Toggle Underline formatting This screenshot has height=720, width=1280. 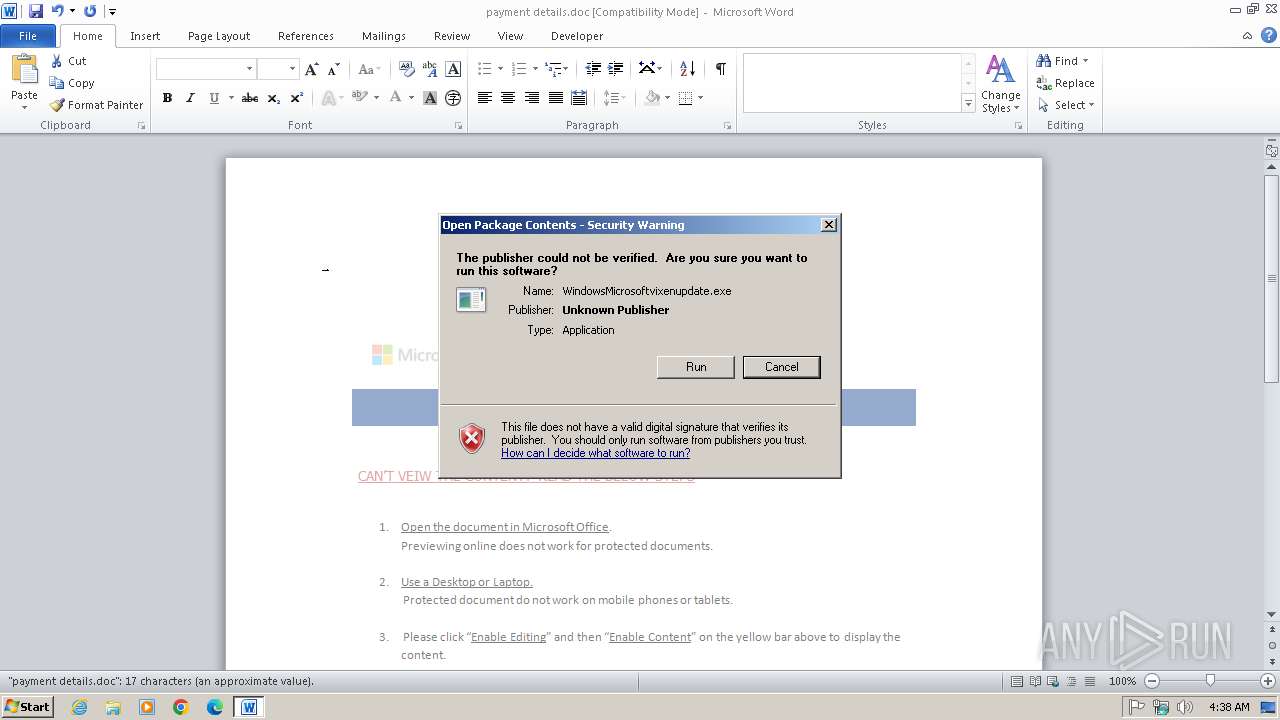[213, 98]
